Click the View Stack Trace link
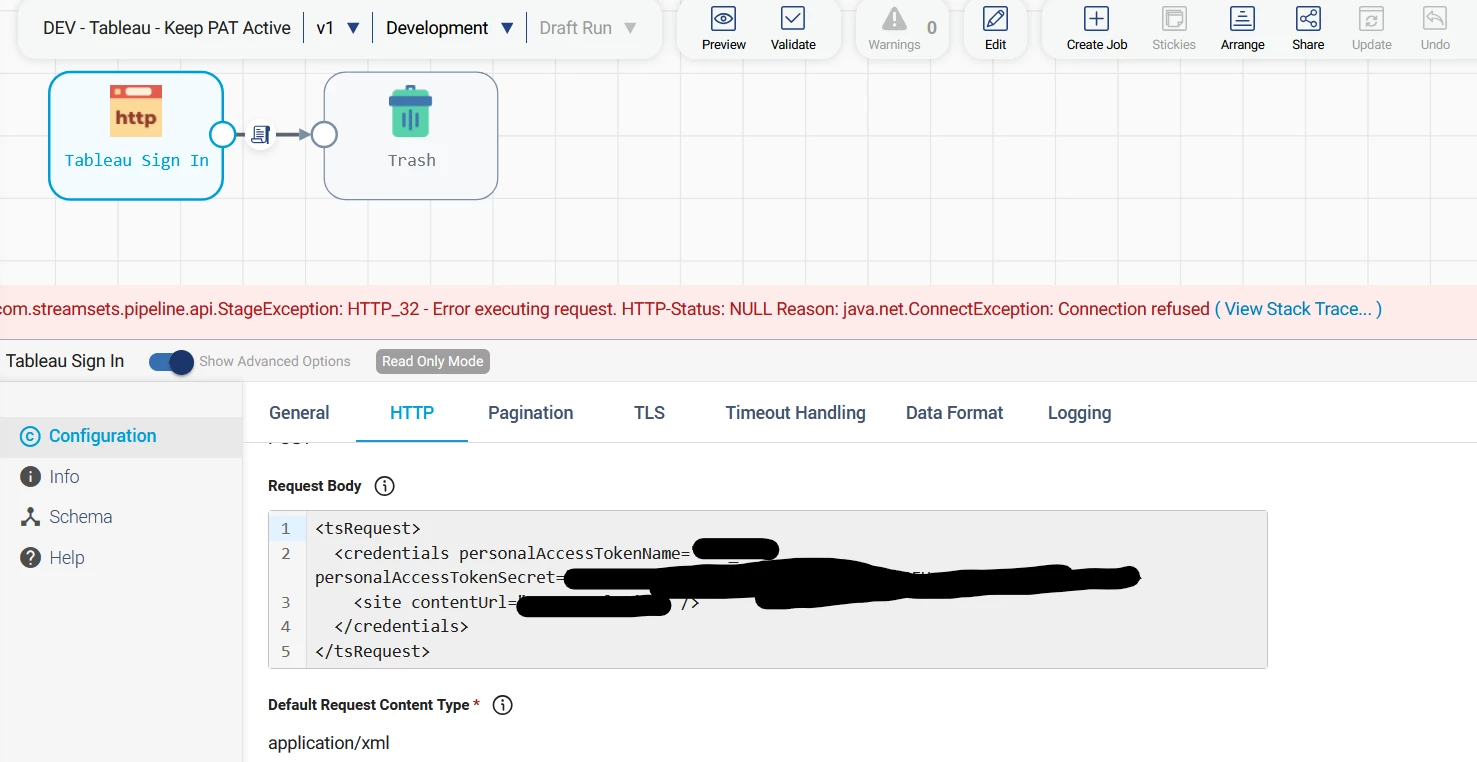The image size is (1477, 762). coord(1298,309)
